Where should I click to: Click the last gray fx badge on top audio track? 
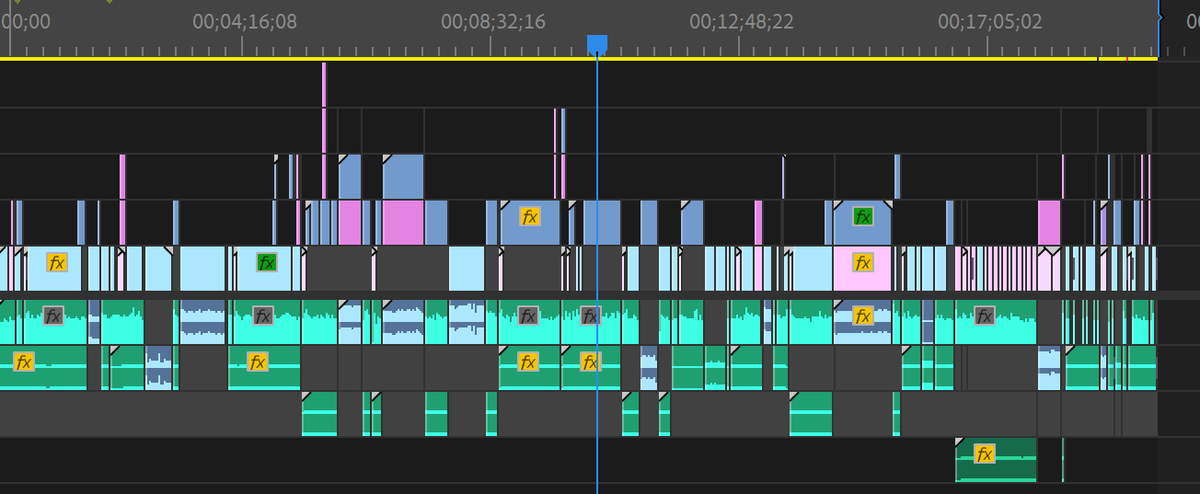point(984,316)
